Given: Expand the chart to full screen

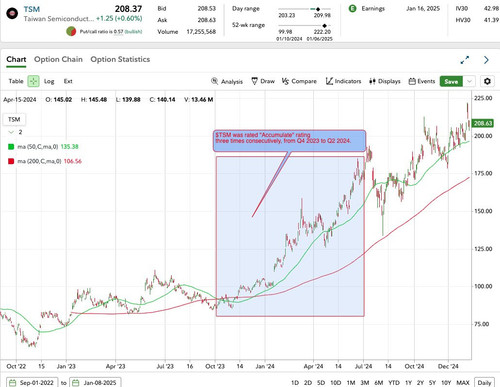Looking at the screenshot, I should [x=465, y=60].
